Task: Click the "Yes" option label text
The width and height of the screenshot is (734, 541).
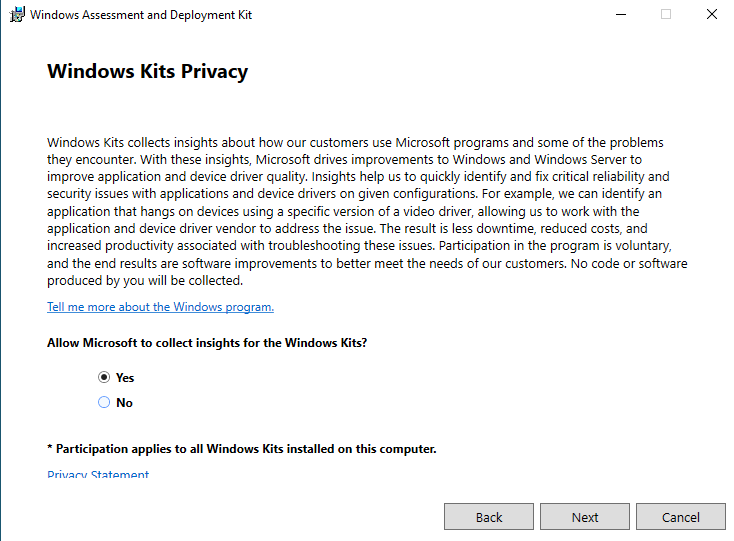Action: (125, 378)
